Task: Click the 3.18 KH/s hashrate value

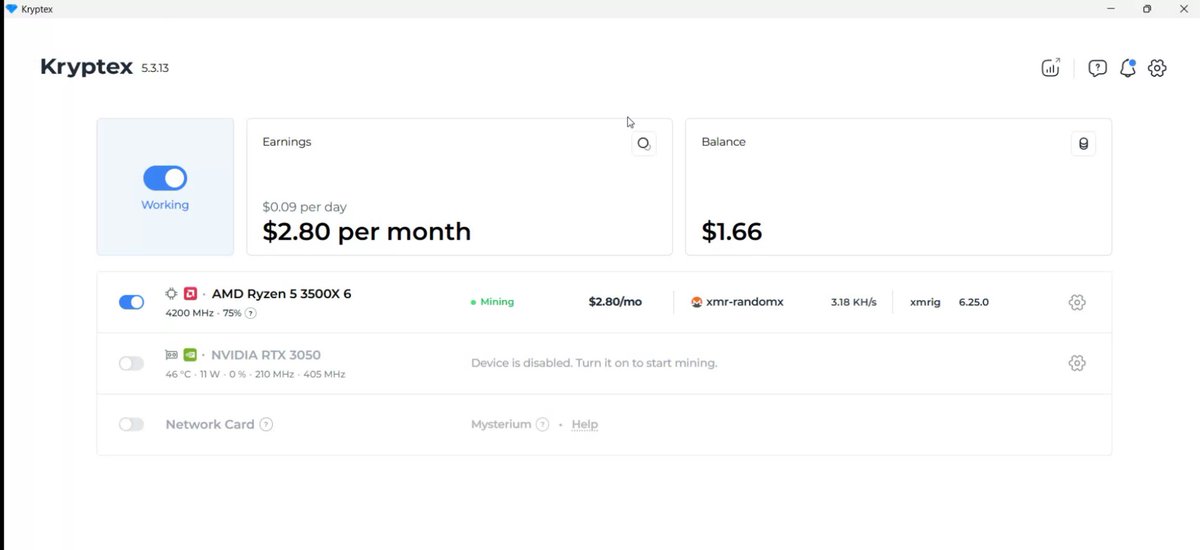Action: click(854, 302)
